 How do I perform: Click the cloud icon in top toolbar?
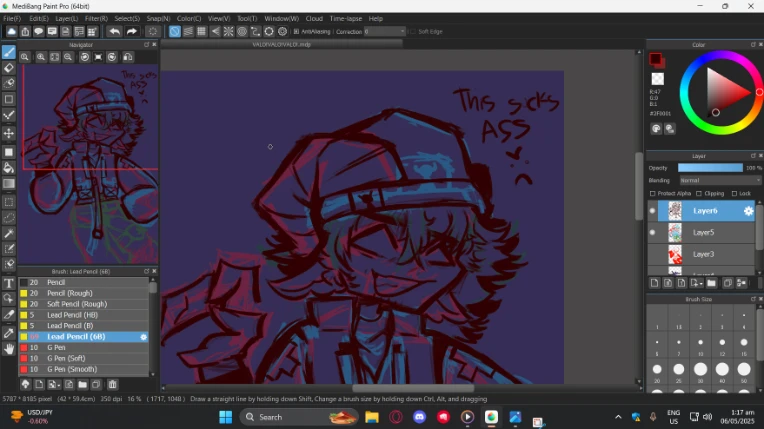[x=11, y=32]
